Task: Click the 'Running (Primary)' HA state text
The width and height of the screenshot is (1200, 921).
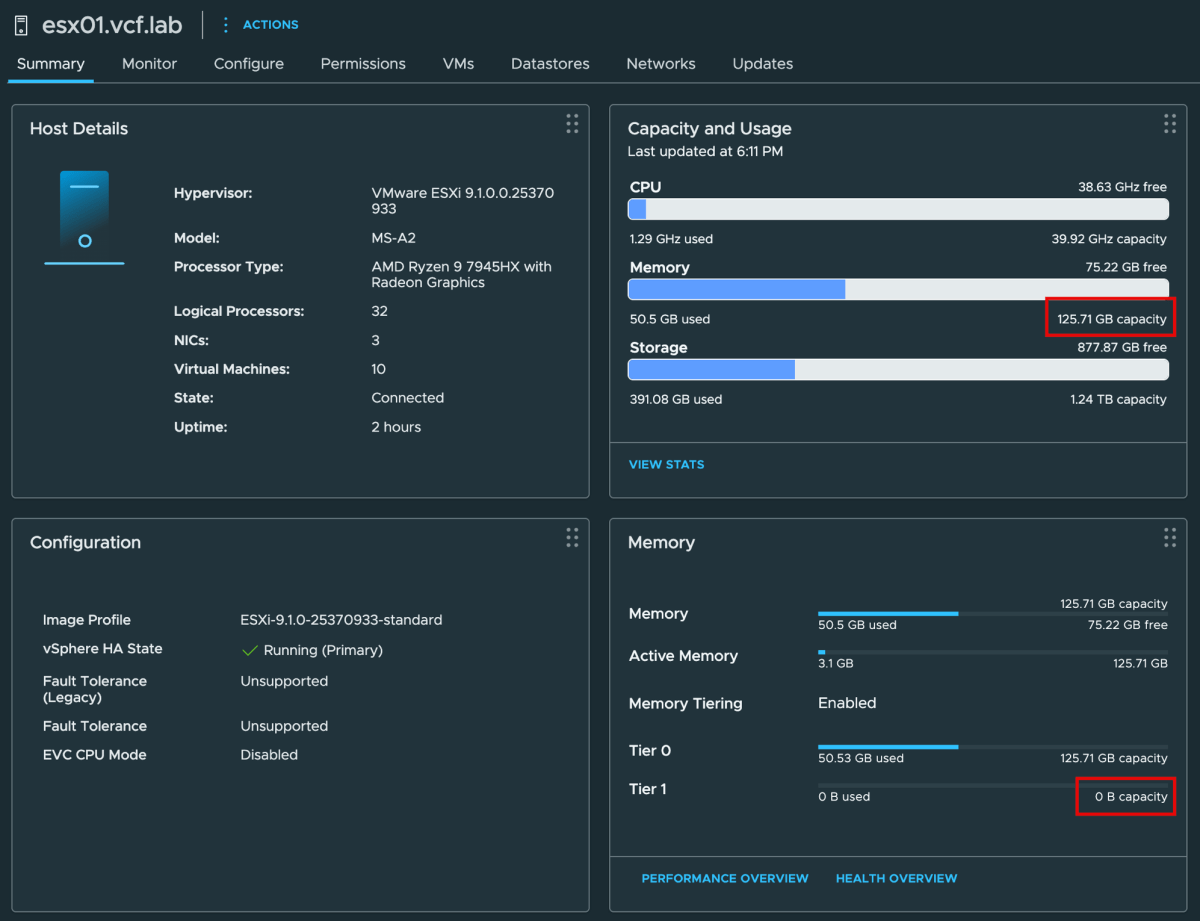Action: coord(323,650)
